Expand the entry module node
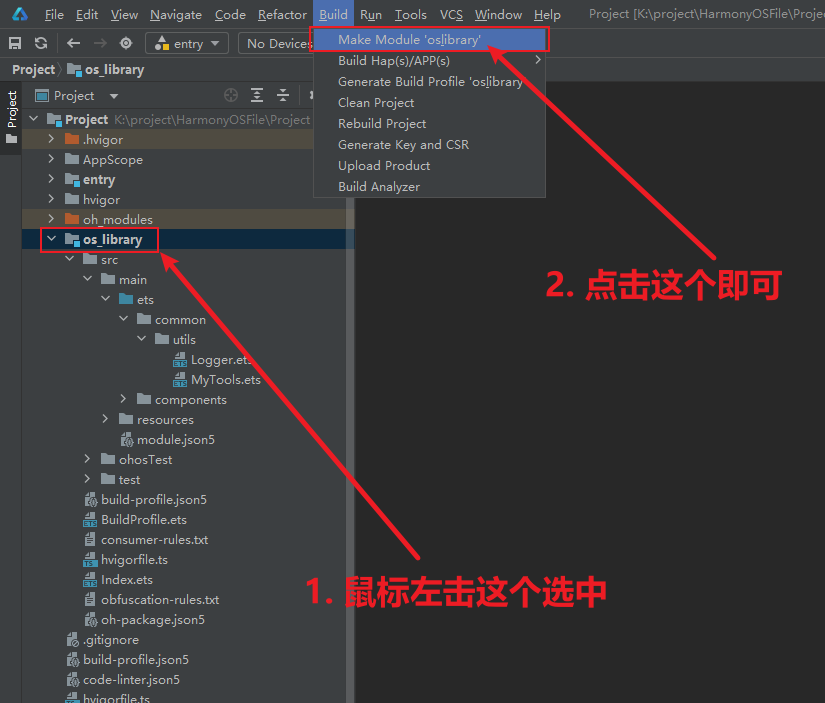The height and width of the screenshot is (703, 825). click(x=51, y=179)
